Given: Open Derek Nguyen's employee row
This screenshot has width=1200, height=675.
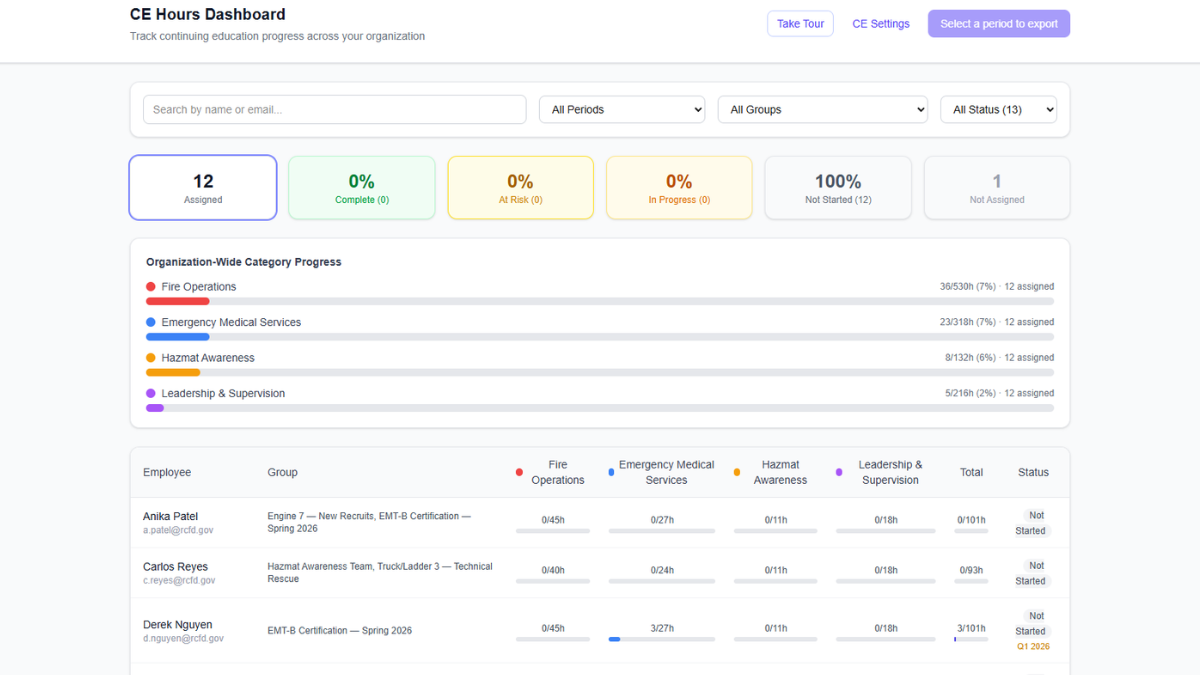Looking at the screenshot, I should (600, 630).
